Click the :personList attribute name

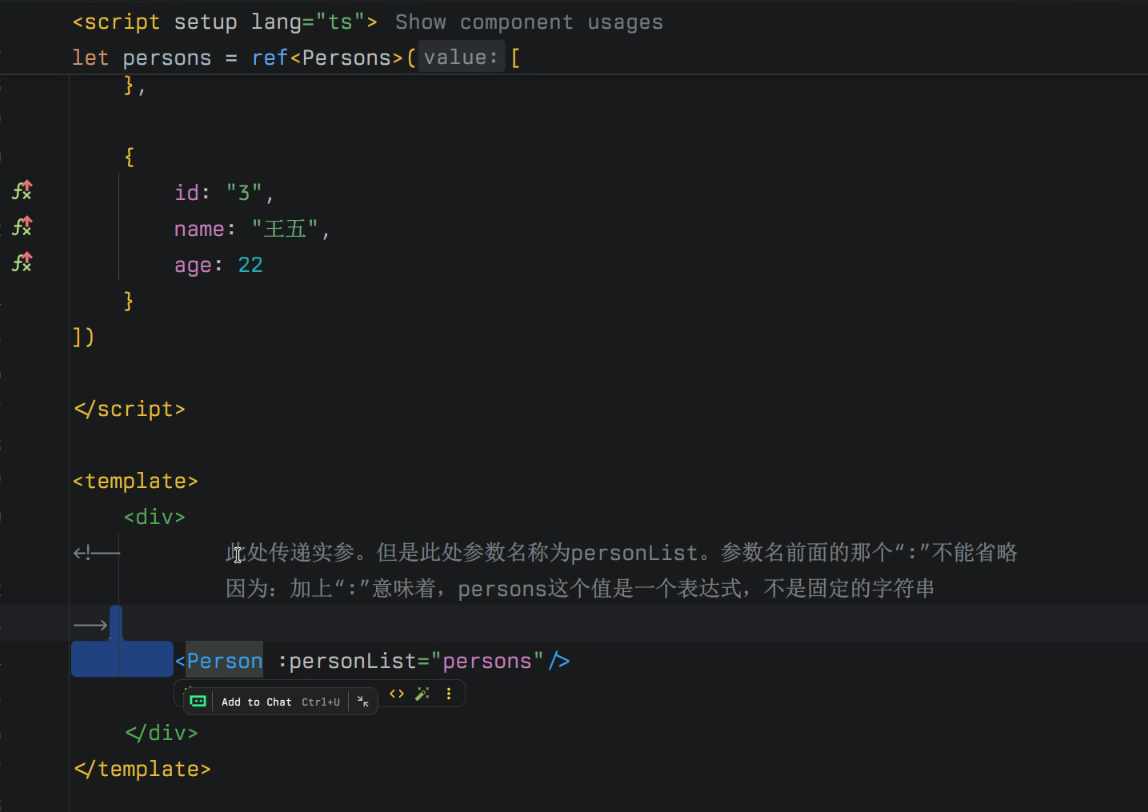click(x=347, y=660)
